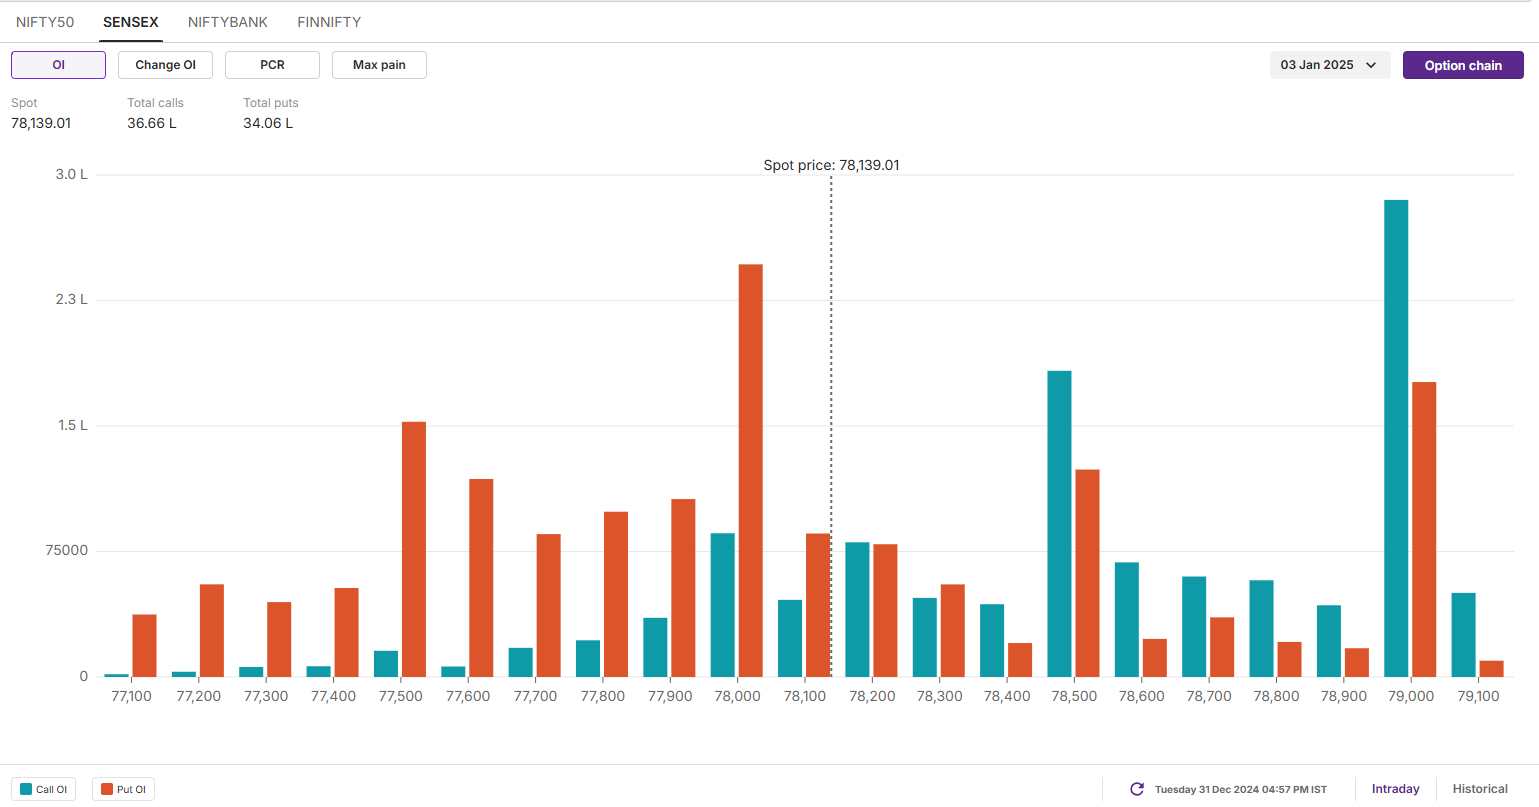Click the 79,100 call OI bar

click(1464, 635)
